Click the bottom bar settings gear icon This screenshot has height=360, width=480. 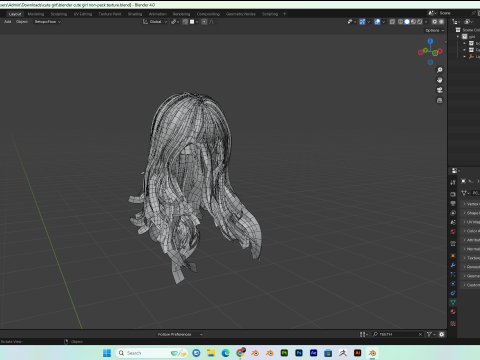pos(442,334)
